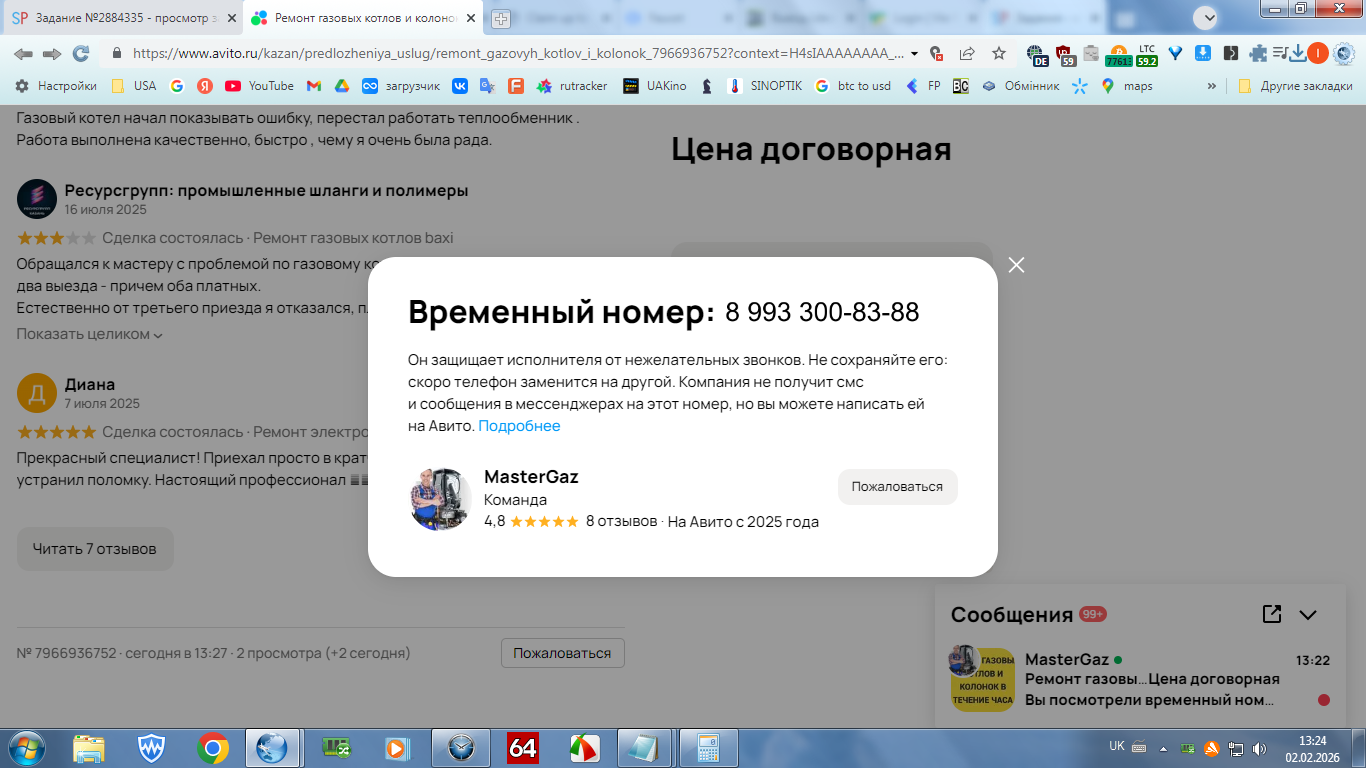Screen dimensions: 1366x768
Task: Open the browser extensions puzzle icon
Action: [1258, 54]
